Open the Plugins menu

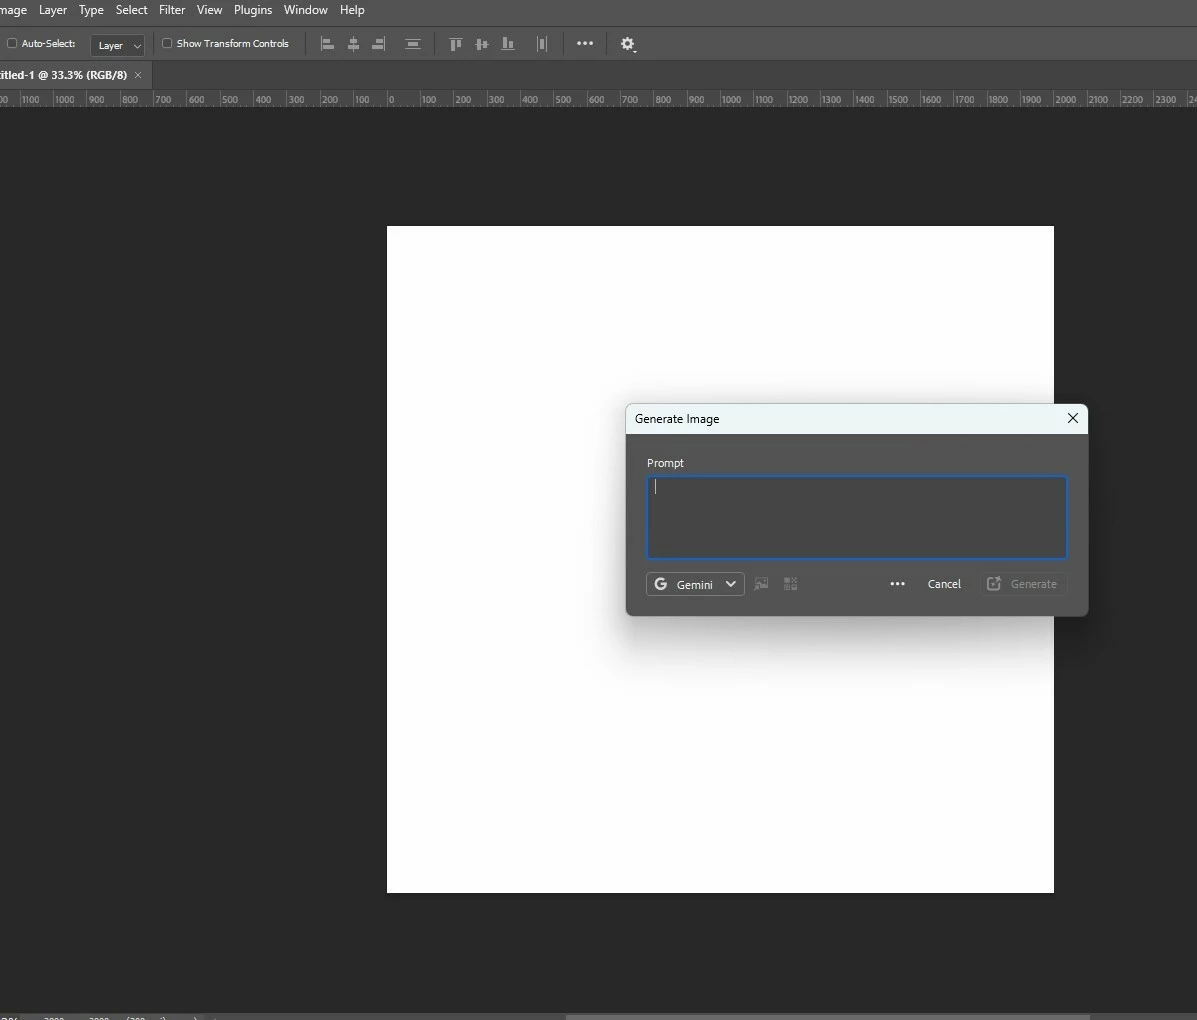click(x=253, y=10)
